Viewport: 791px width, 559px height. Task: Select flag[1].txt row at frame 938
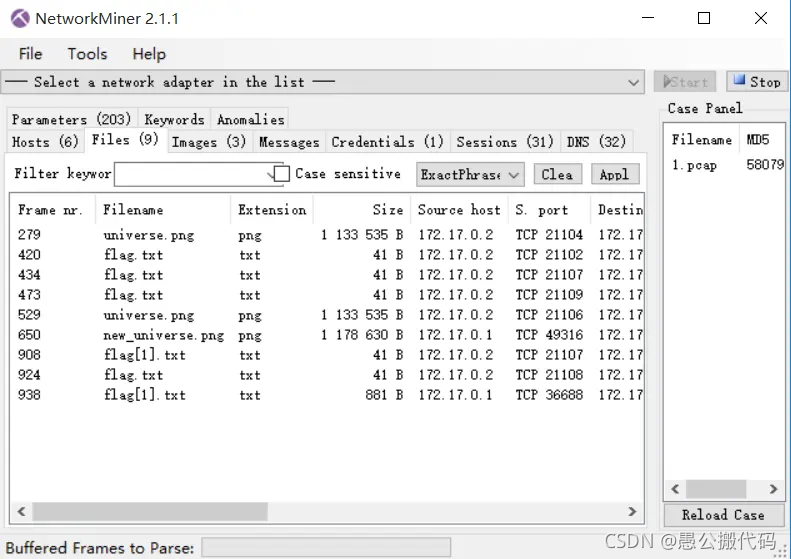click(x=327, y=395)
